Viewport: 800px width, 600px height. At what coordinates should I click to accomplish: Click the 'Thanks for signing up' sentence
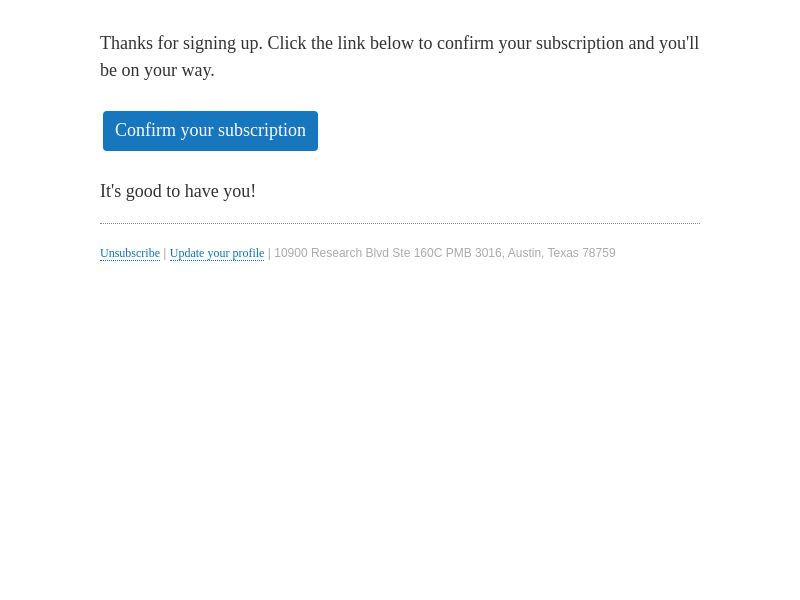click(181, 43)
